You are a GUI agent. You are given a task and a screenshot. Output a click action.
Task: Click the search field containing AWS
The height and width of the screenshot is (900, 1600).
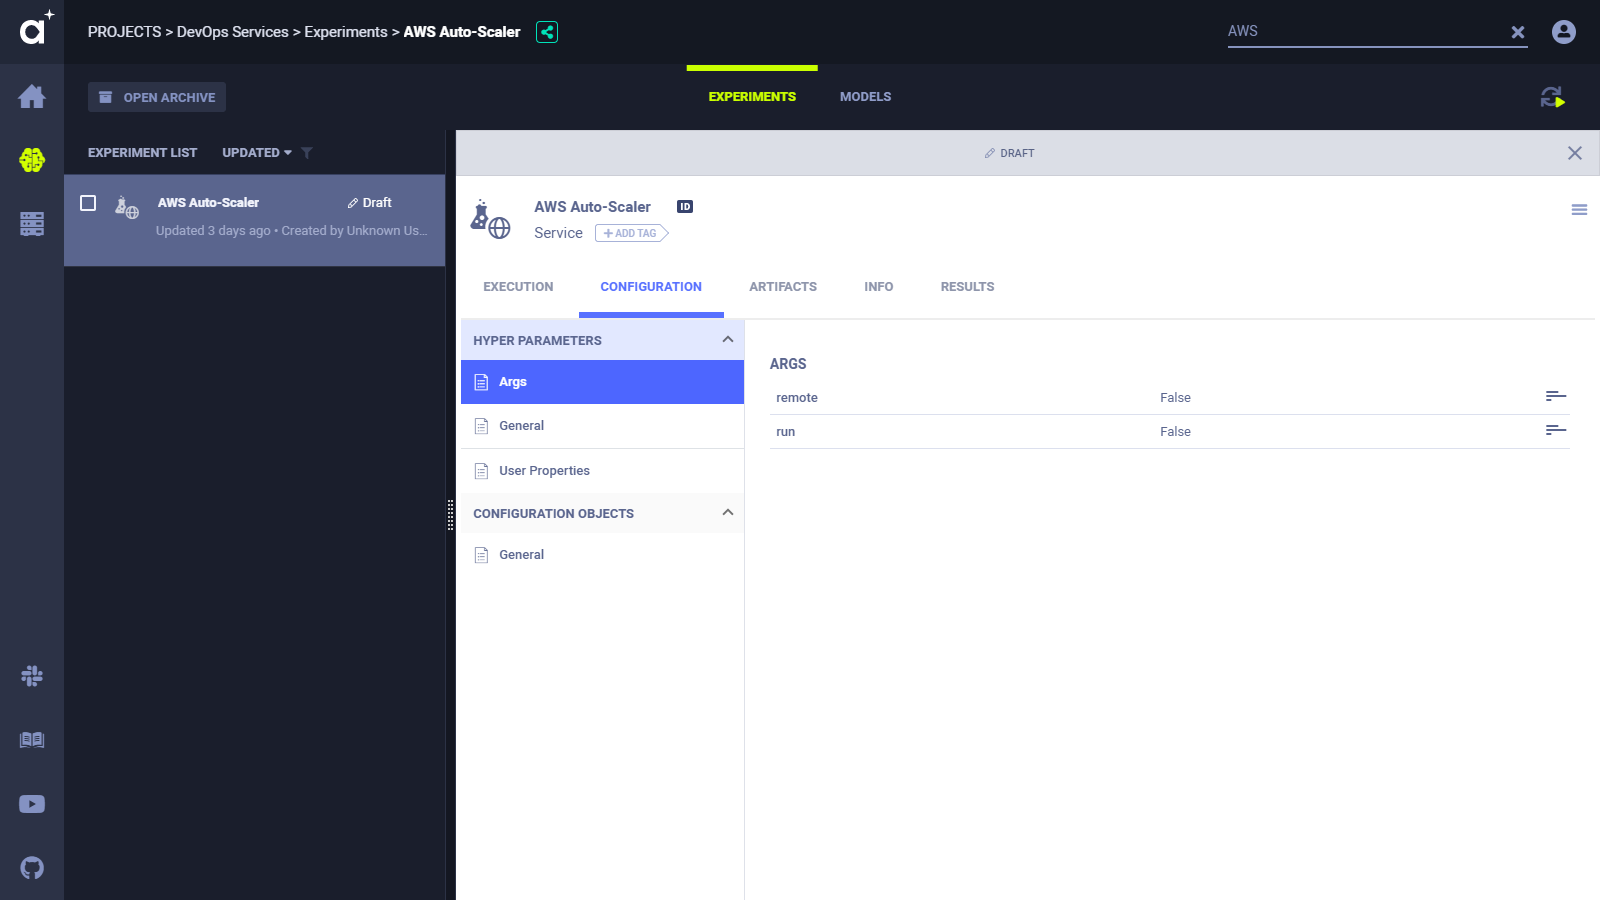coord(1365,32)
